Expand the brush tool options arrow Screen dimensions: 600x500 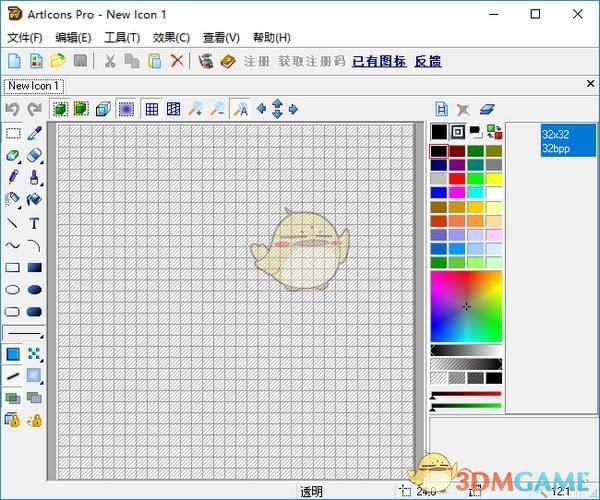click(x=41, y=185)
